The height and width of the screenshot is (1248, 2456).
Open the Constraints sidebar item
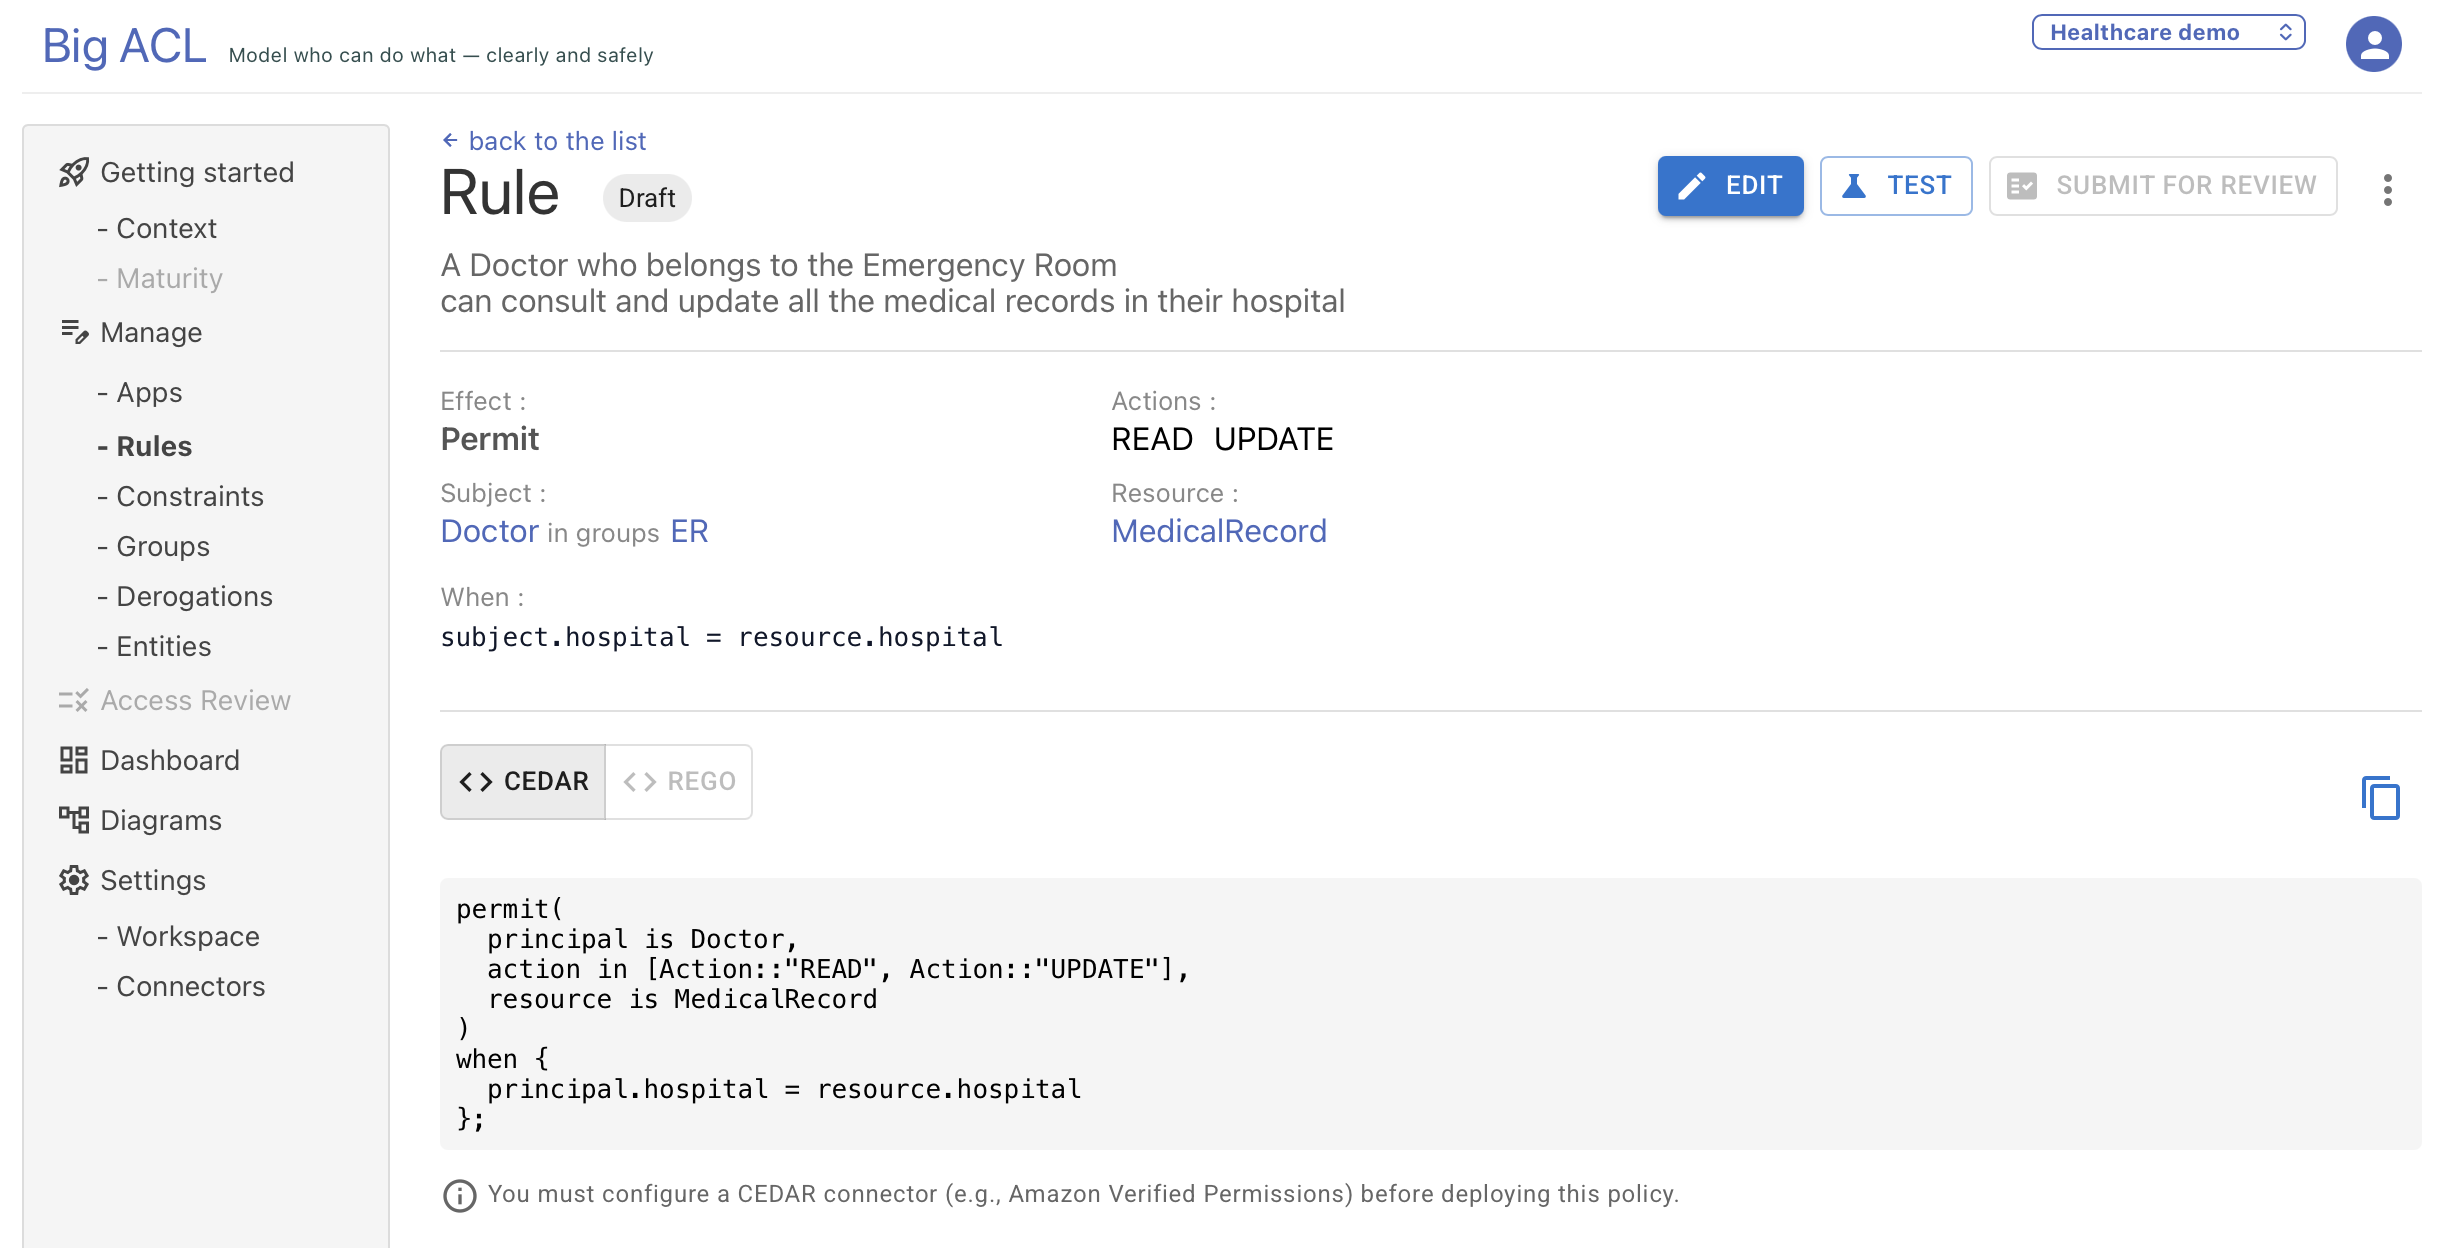(190, 496)
